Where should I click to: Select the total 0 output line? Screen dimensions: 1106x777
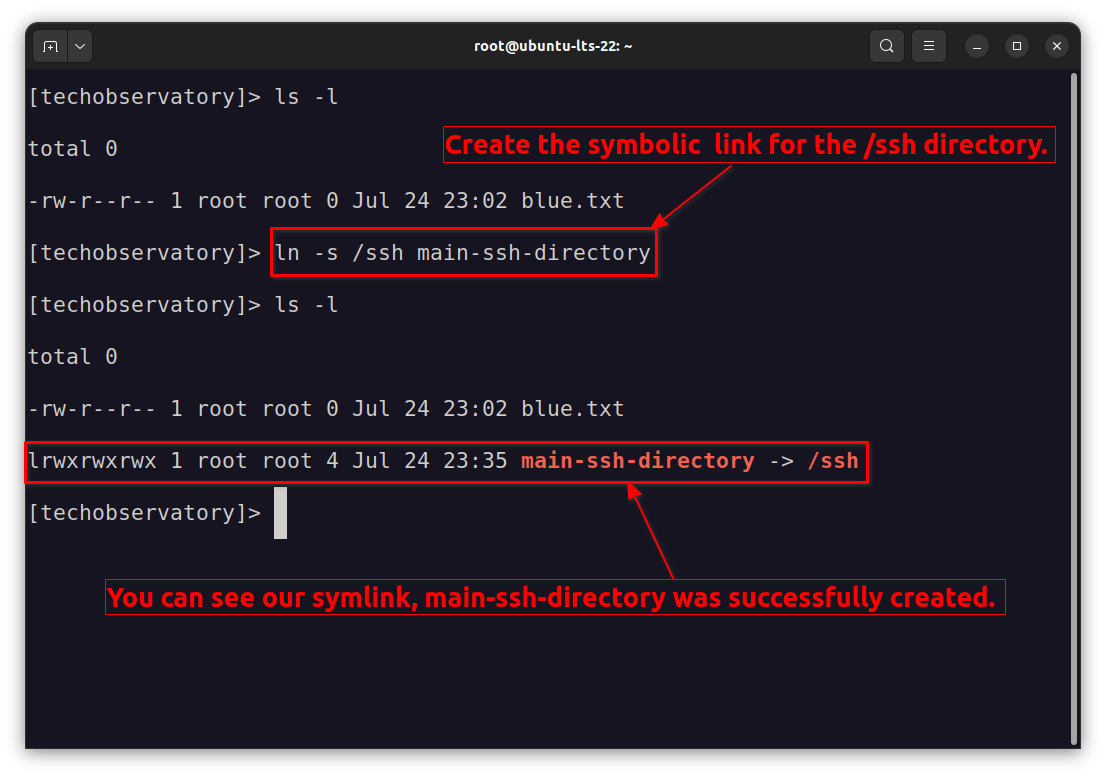[71, 148]
